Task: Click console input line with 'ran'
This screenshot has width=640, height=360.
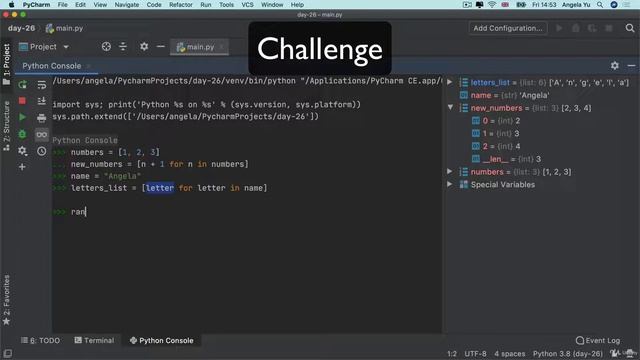Action: click(247, 212)
